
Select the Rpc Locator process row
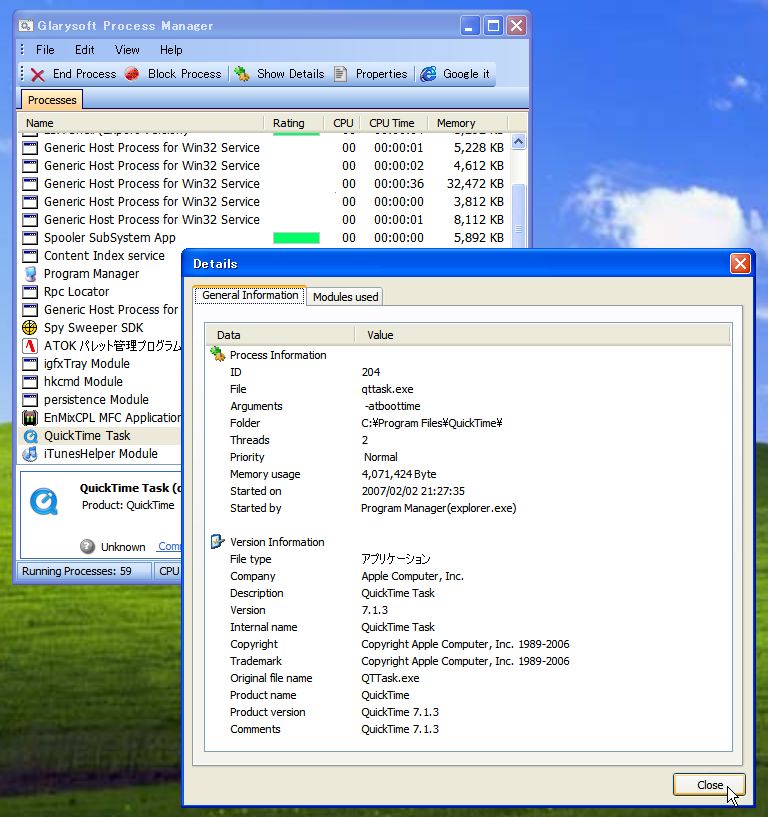[101, 292]
